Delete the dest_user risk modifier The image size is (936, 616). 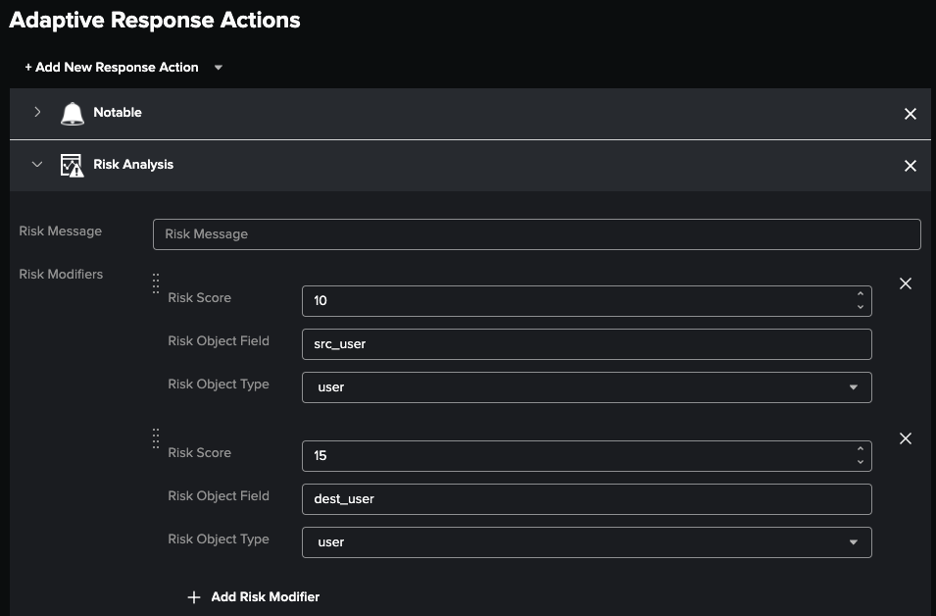coord(905,439)
